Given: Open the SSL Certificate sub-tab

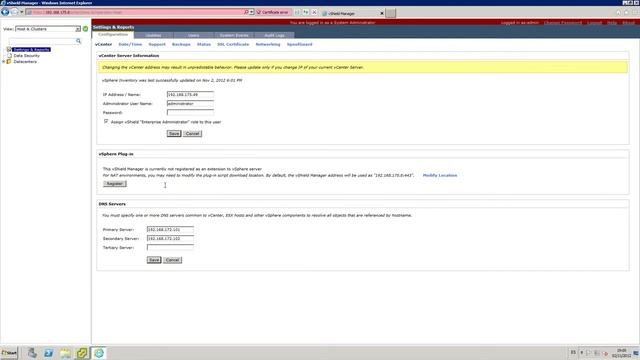Looking at the screenshot, I should click(233, 44).
